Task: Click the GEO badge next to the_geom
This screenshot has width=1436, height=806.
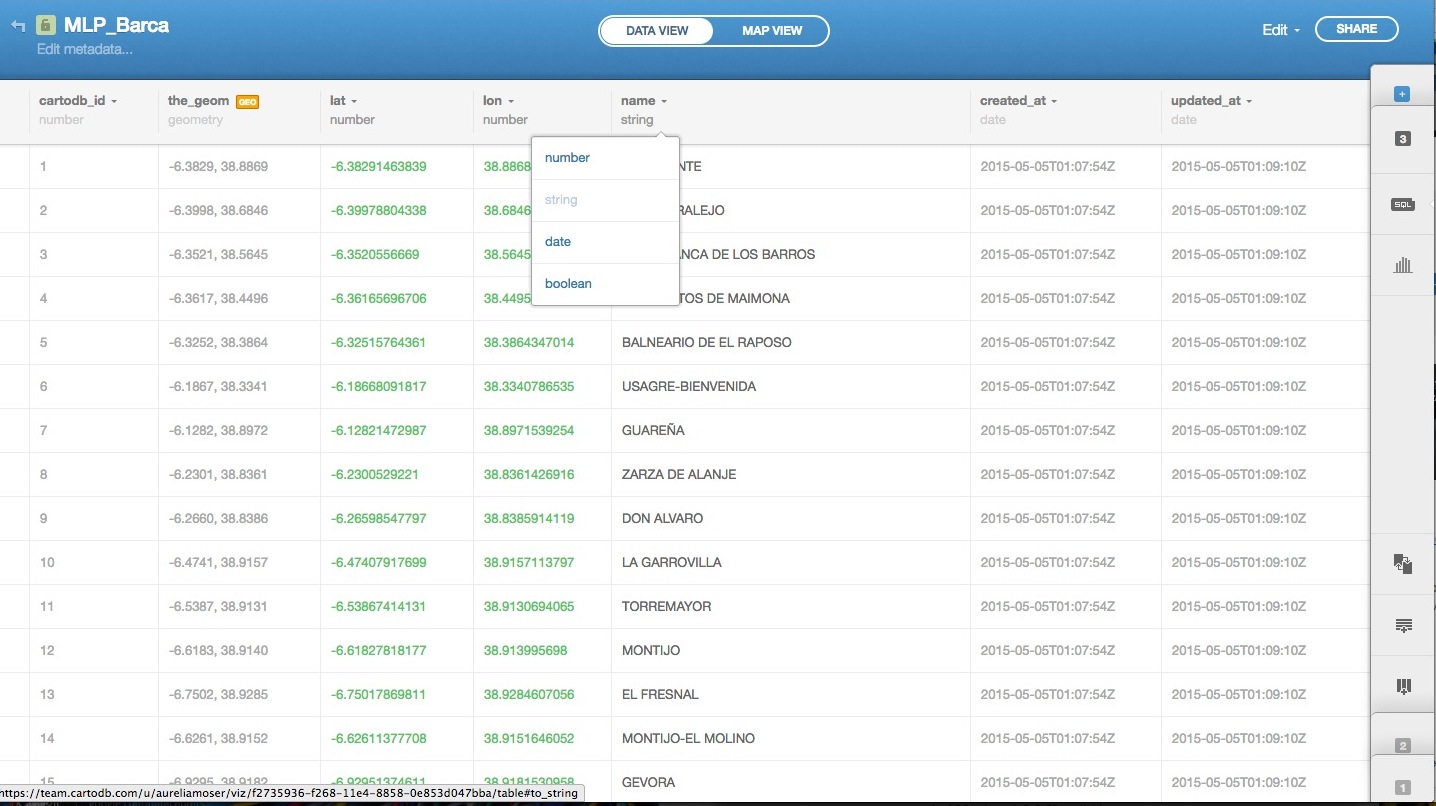Action: (x=247, y=101)
